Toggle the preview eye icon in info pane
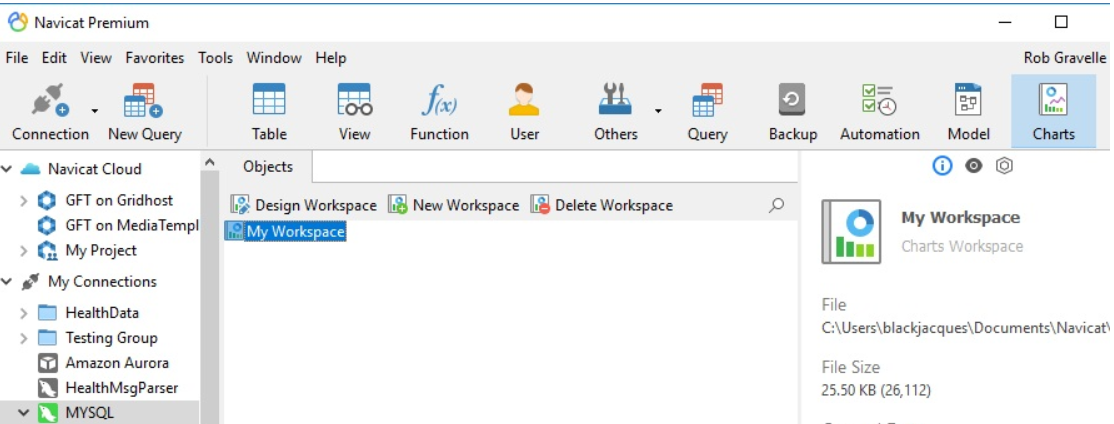This screenshot has height=424, width=1114. 973,166
